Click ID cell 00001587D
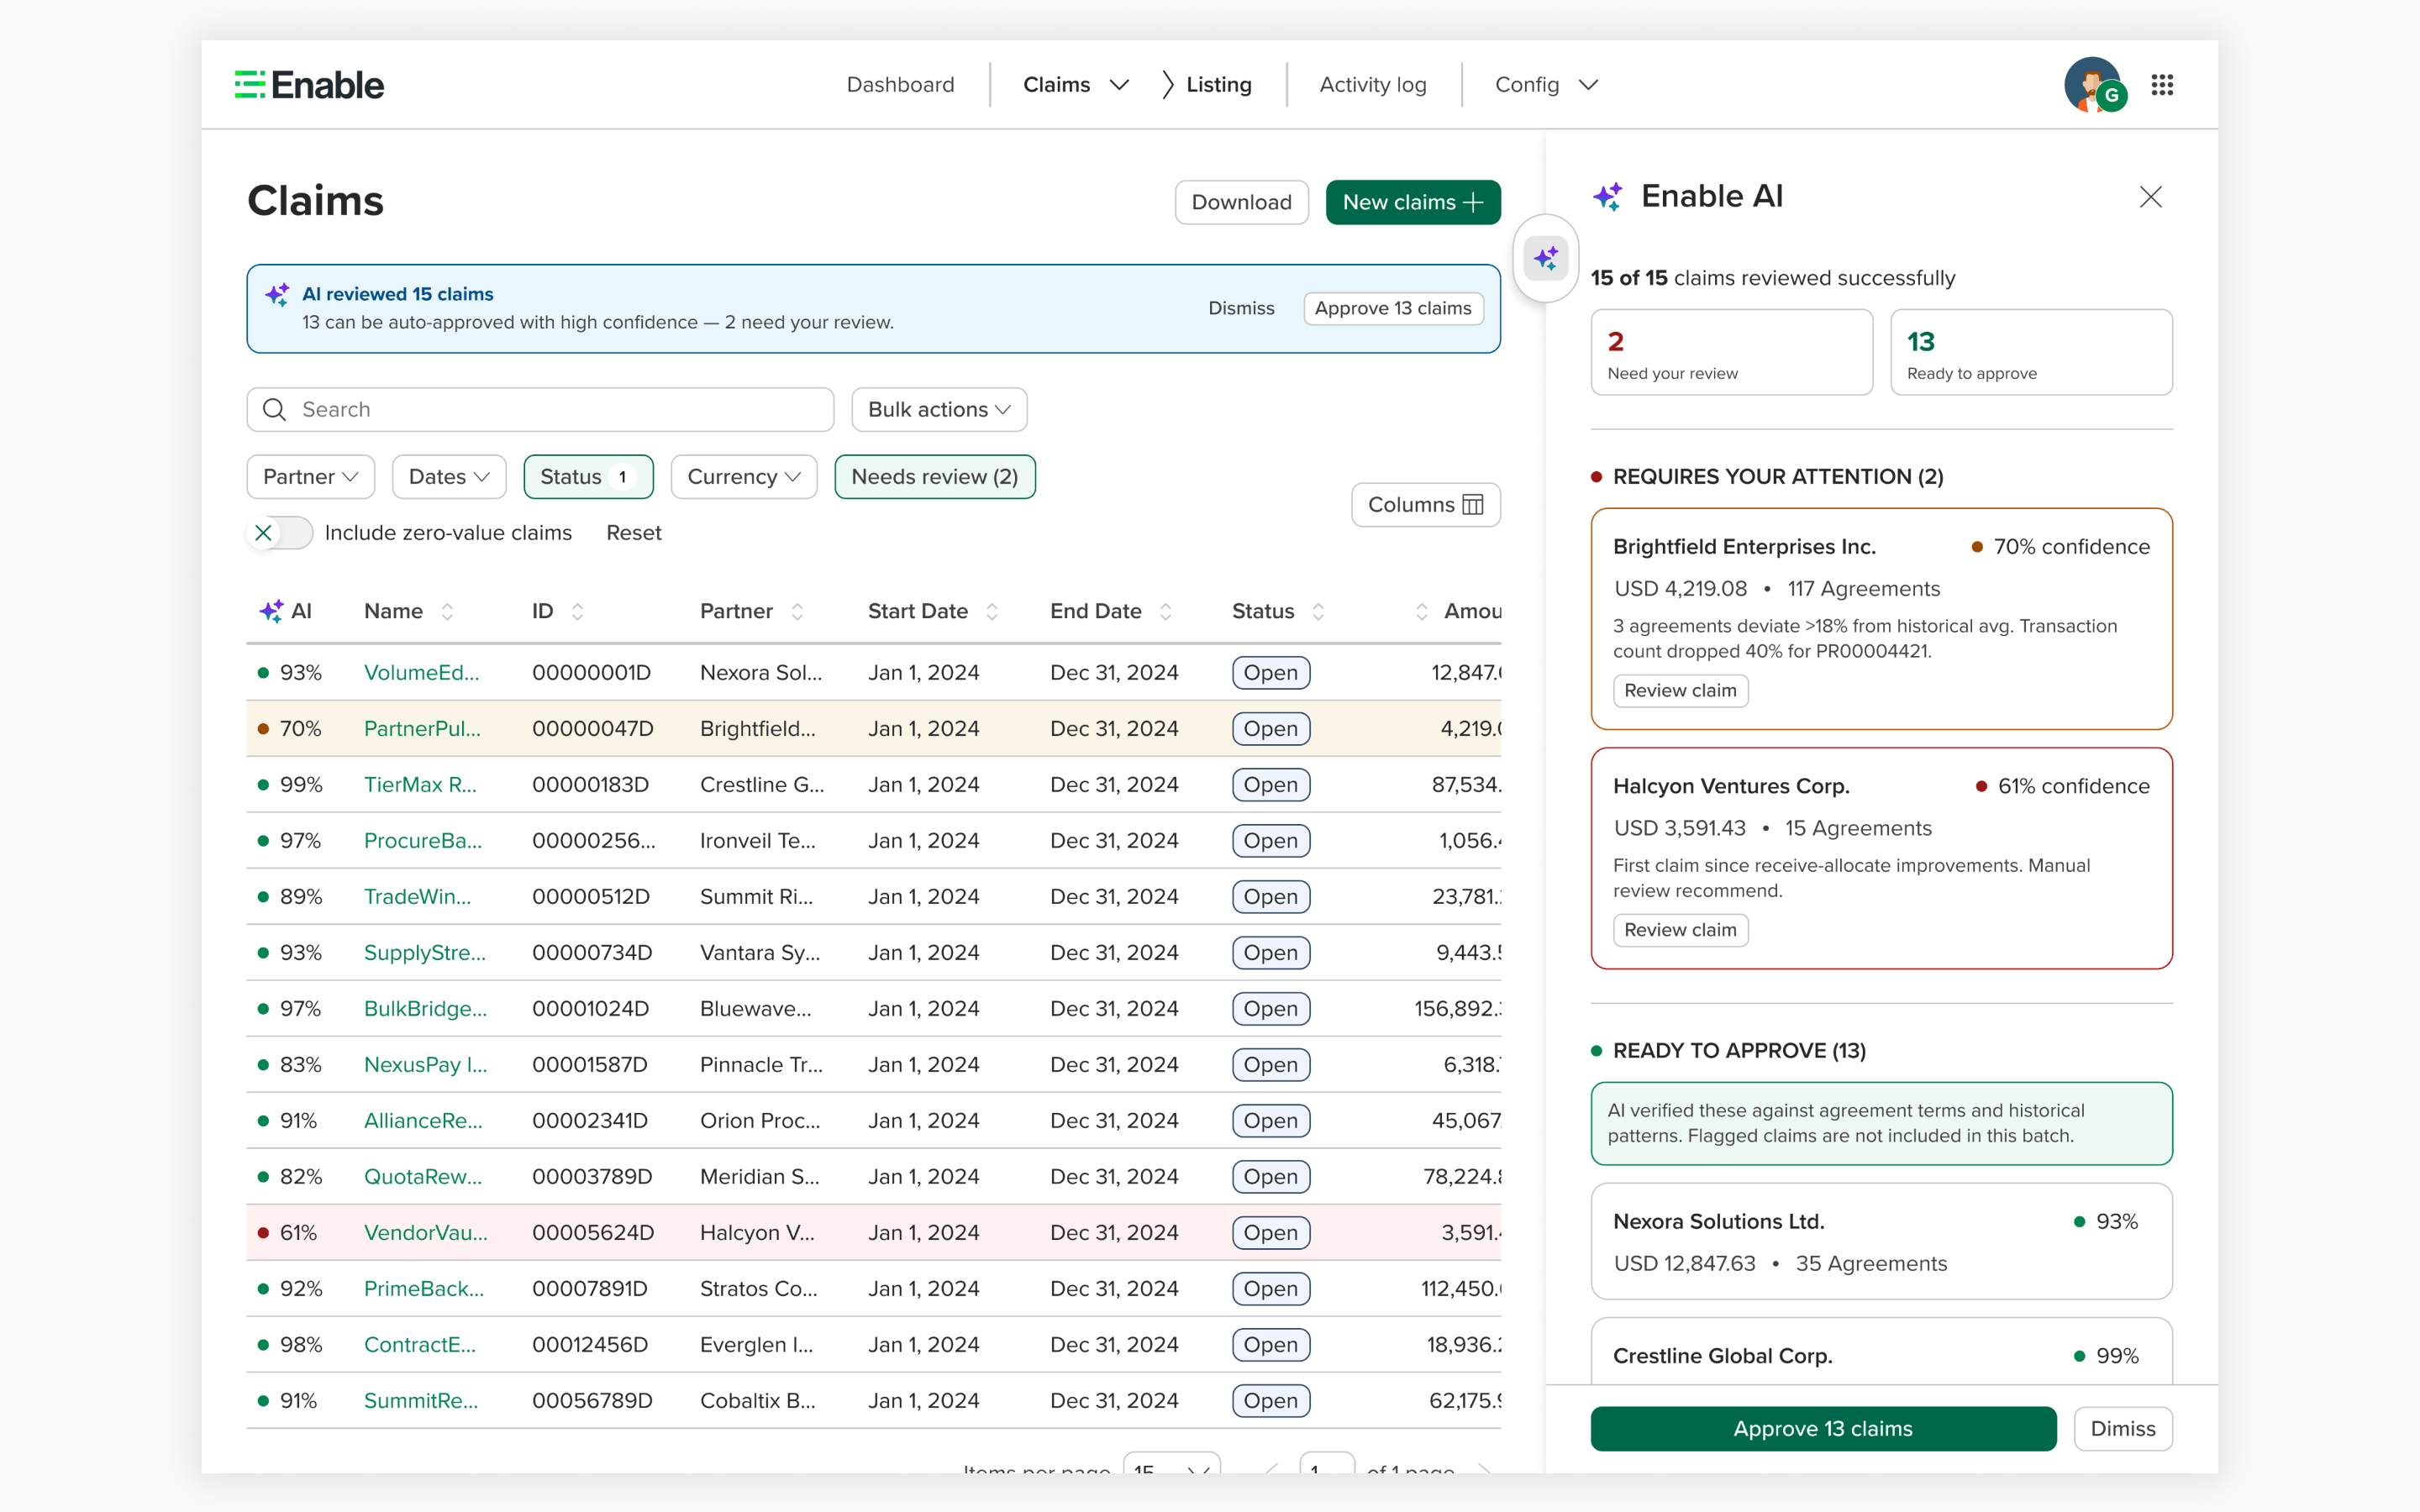 [x=589, y=1065]
